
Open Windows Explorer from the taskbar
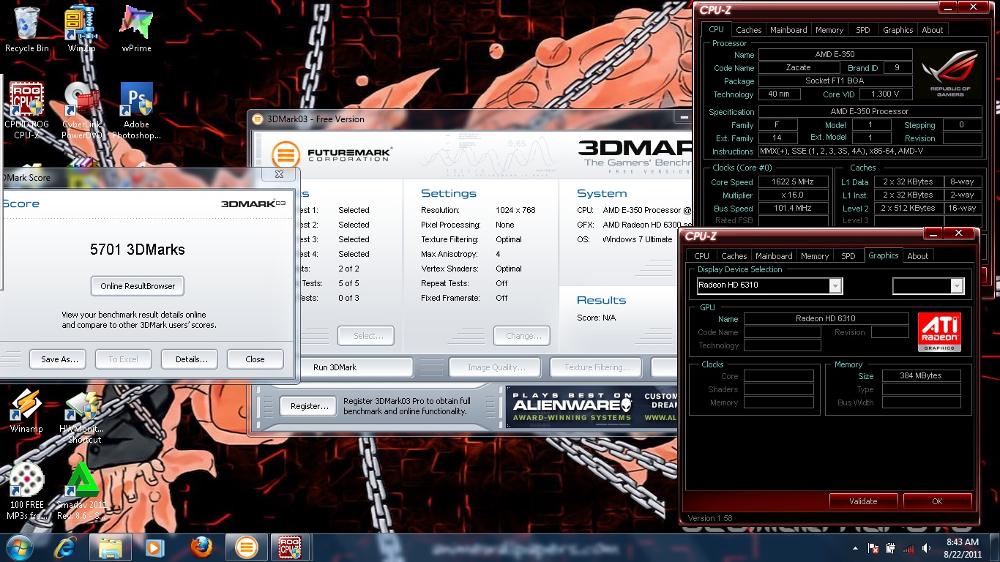point(110,548)
